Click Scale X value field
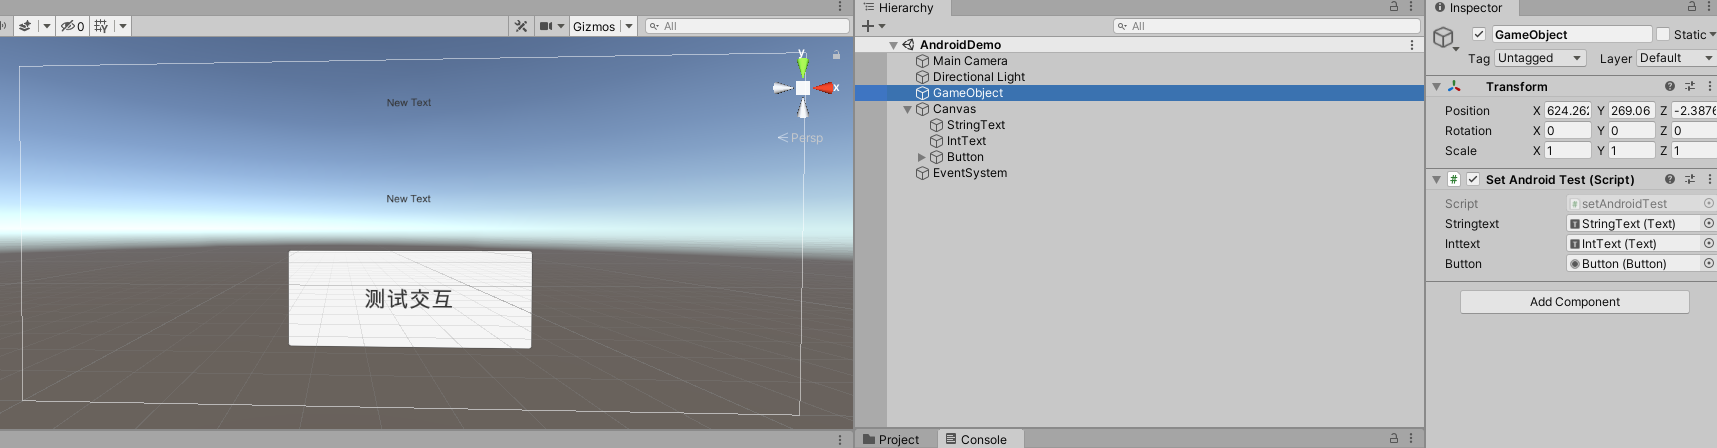Image resolution: width=1717 pixels, height=448 pixels. point(1567,151)
